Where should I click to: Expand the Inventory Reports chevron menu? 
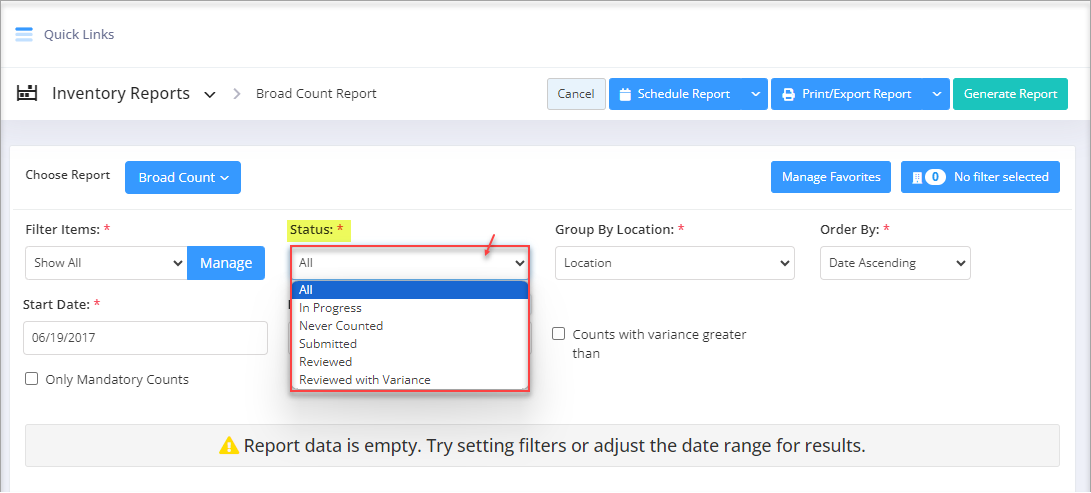[210, 95]
